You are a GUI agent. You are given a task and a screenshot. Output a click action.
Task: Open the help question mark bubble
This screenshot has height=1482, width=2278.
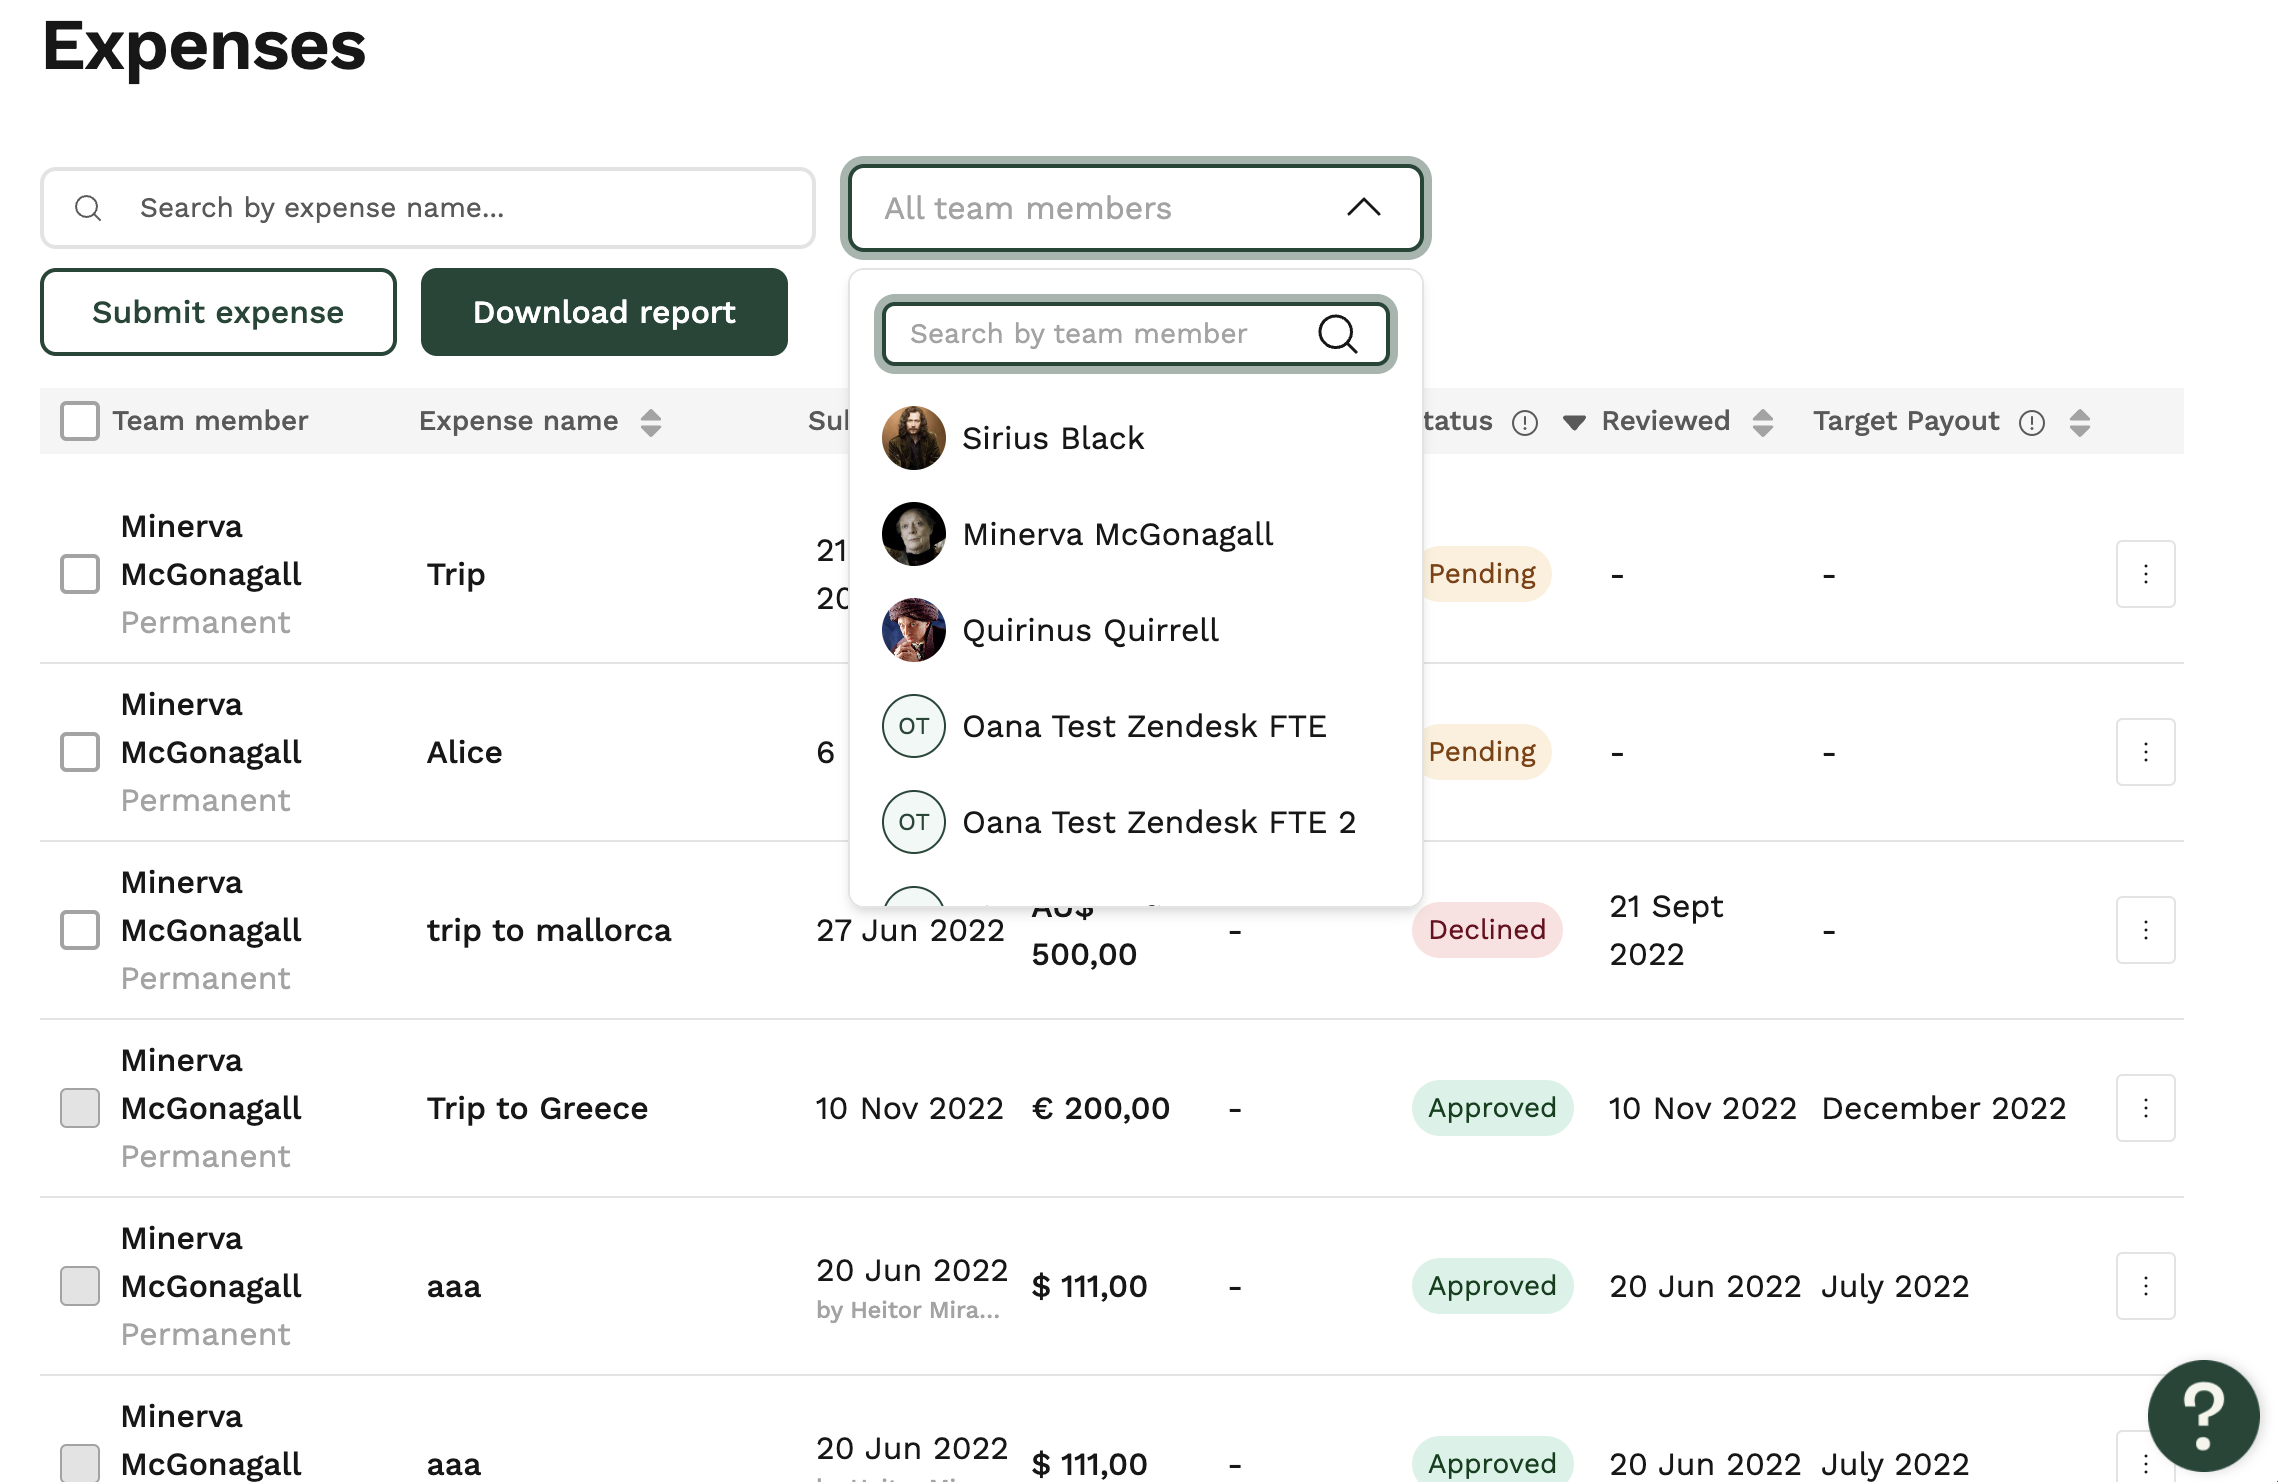2203,1416
